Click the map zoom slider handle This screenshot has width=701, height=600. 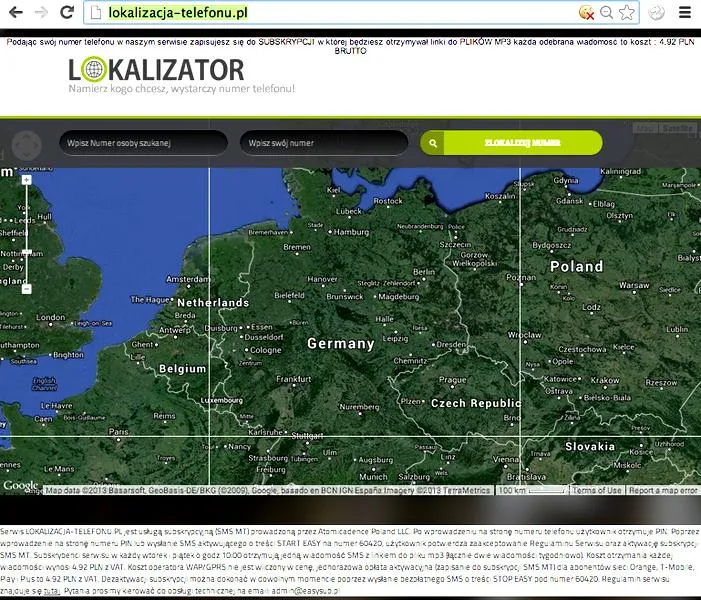pos(26,252)
